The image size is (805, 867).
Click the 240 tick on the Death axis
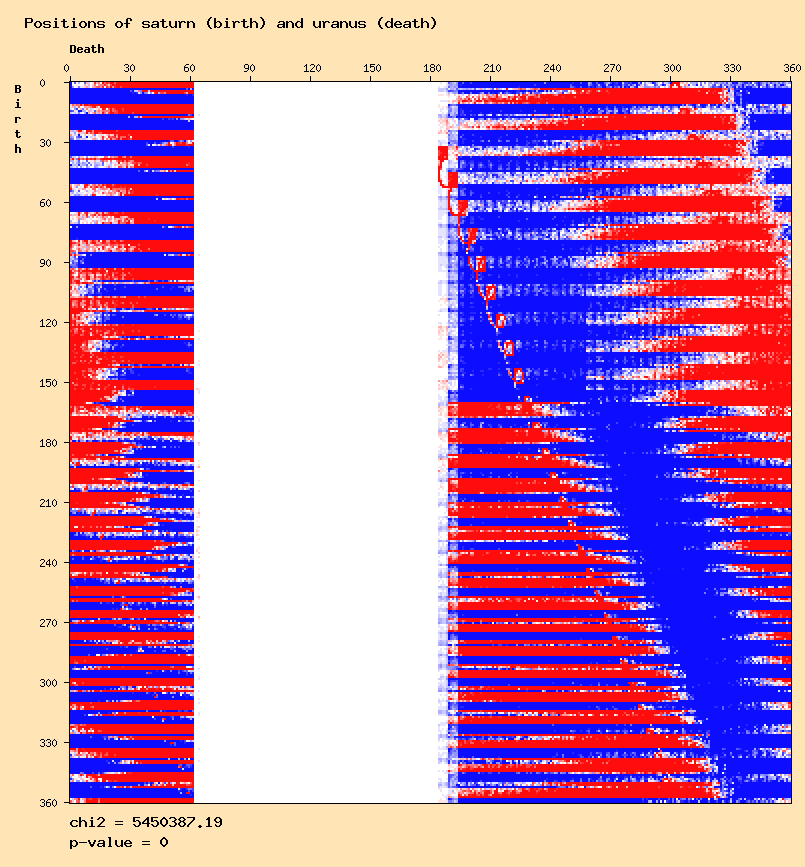point(553,68)
